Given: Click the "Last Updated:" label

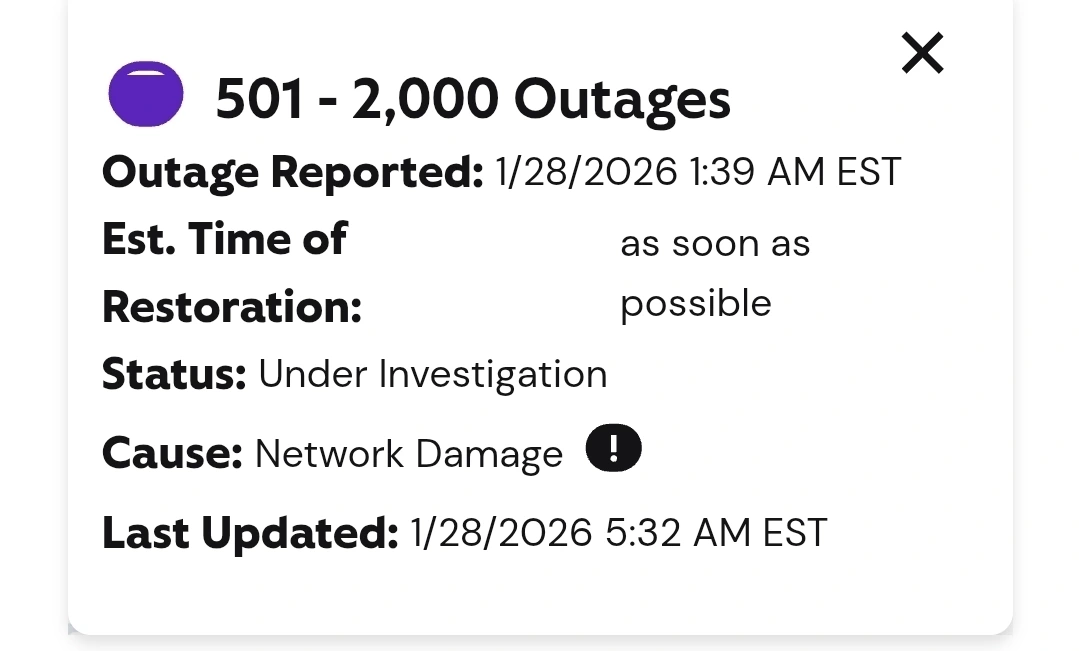Looking at the screenshot, I should 250,533.
